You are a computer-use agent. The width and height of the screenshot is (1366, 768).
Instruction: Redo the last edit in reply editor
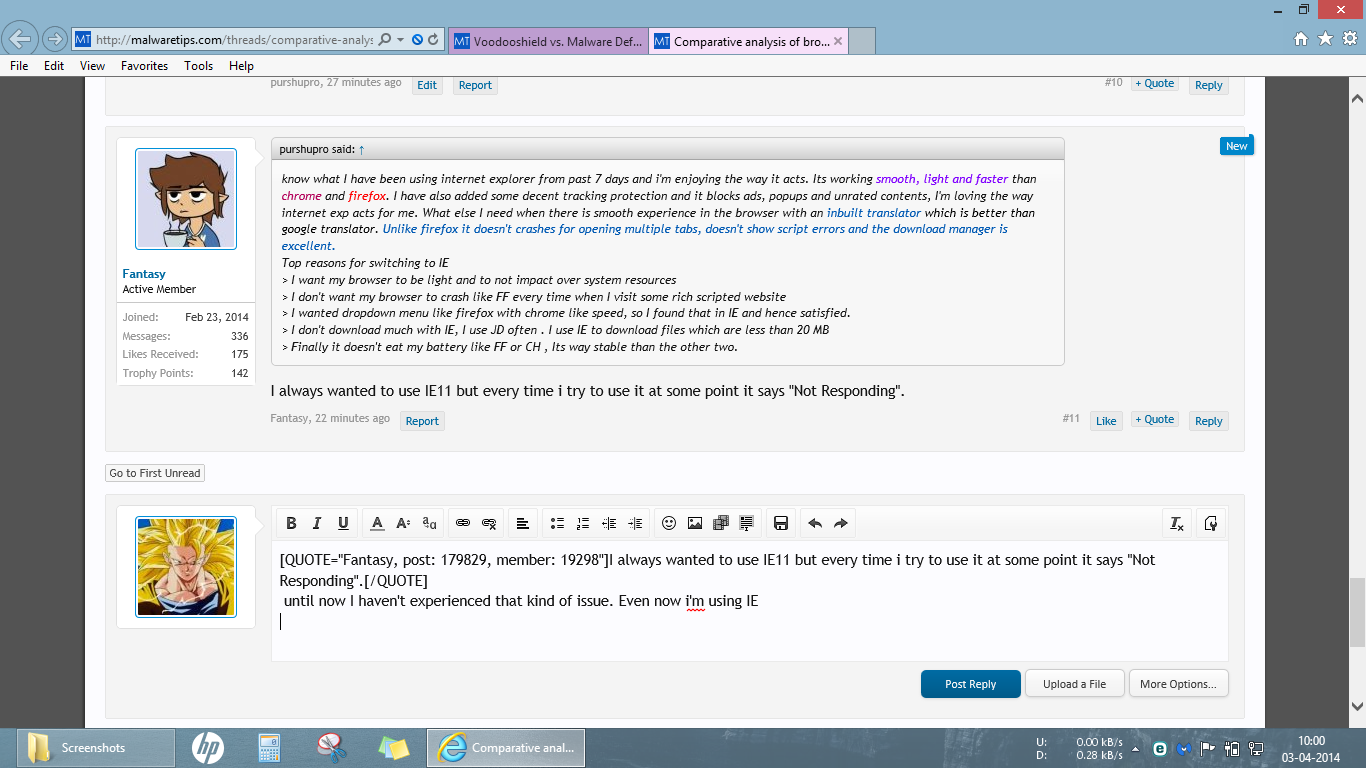pyautogui.click(x=841, y=523)
